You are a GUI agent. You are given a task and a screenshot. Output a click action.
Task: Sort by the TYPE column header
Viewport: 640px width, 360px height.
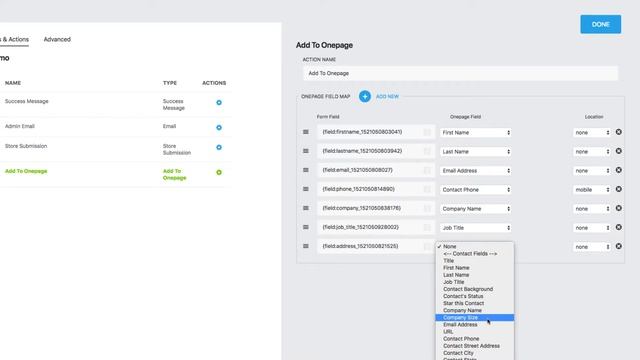pos(170,83)
